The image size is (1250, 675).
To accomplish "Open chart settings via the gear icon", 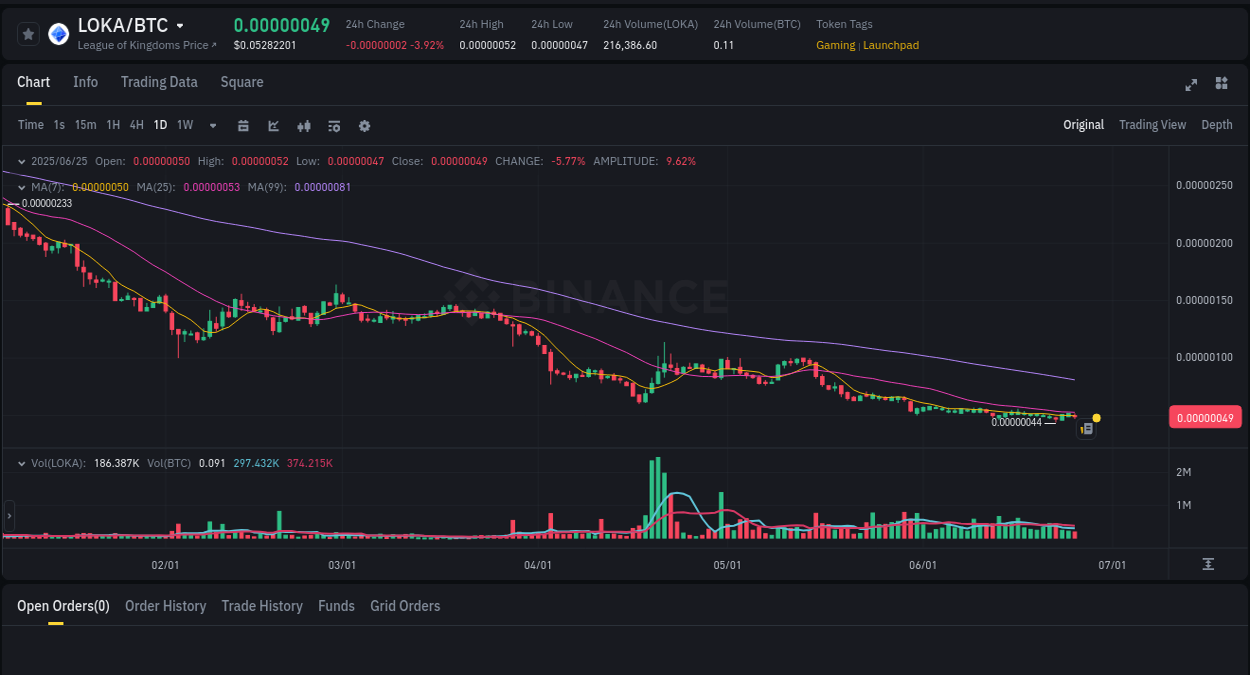I will pos(364,125).
